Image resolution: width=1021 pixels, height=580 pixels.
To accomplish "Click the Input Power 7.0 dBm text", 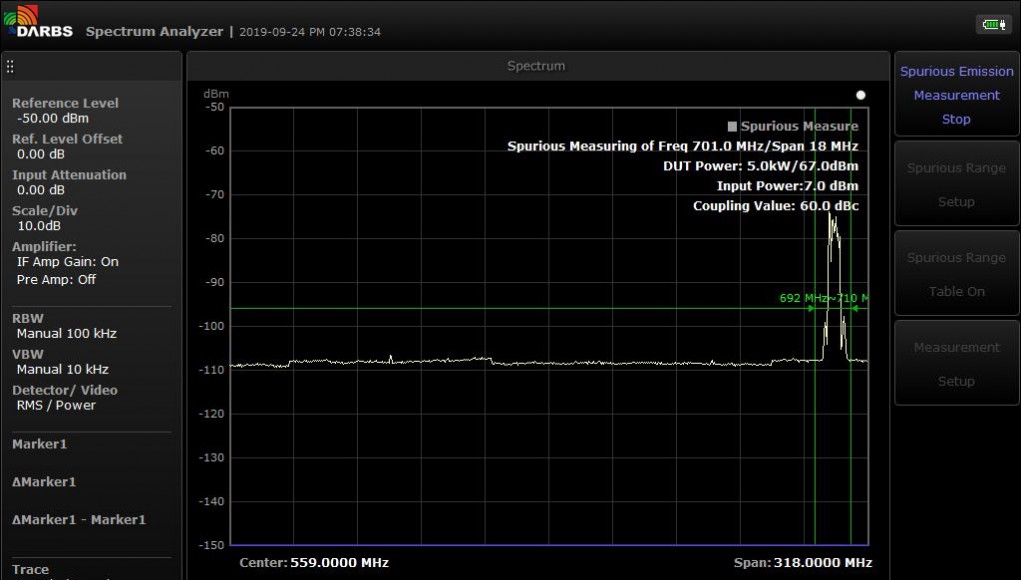I will pos(787,186).
